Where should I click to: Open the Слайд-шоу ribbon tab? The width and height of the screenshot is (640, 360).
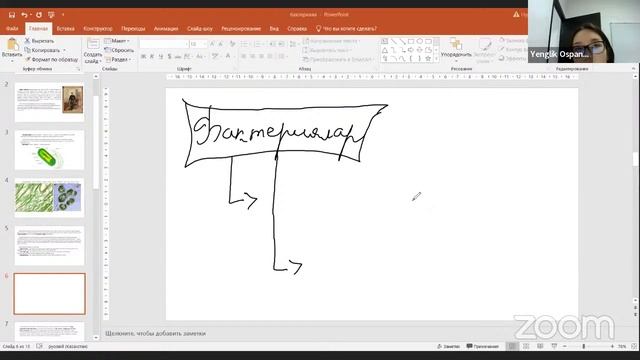tap(200, 29)
